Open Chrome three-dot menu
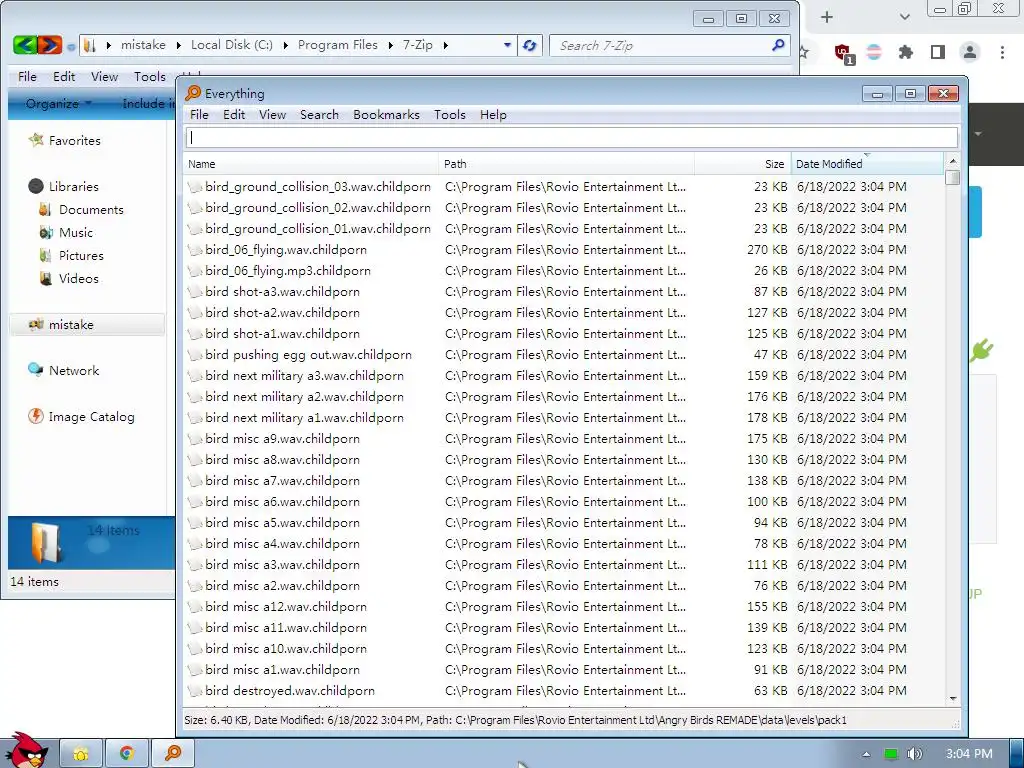1024x768 pixels. tap(1002, 52)
